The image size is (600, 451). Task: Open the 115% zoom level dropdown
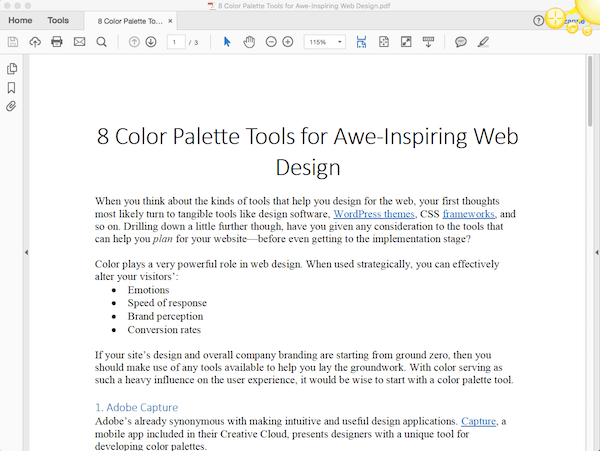[324, 42]
